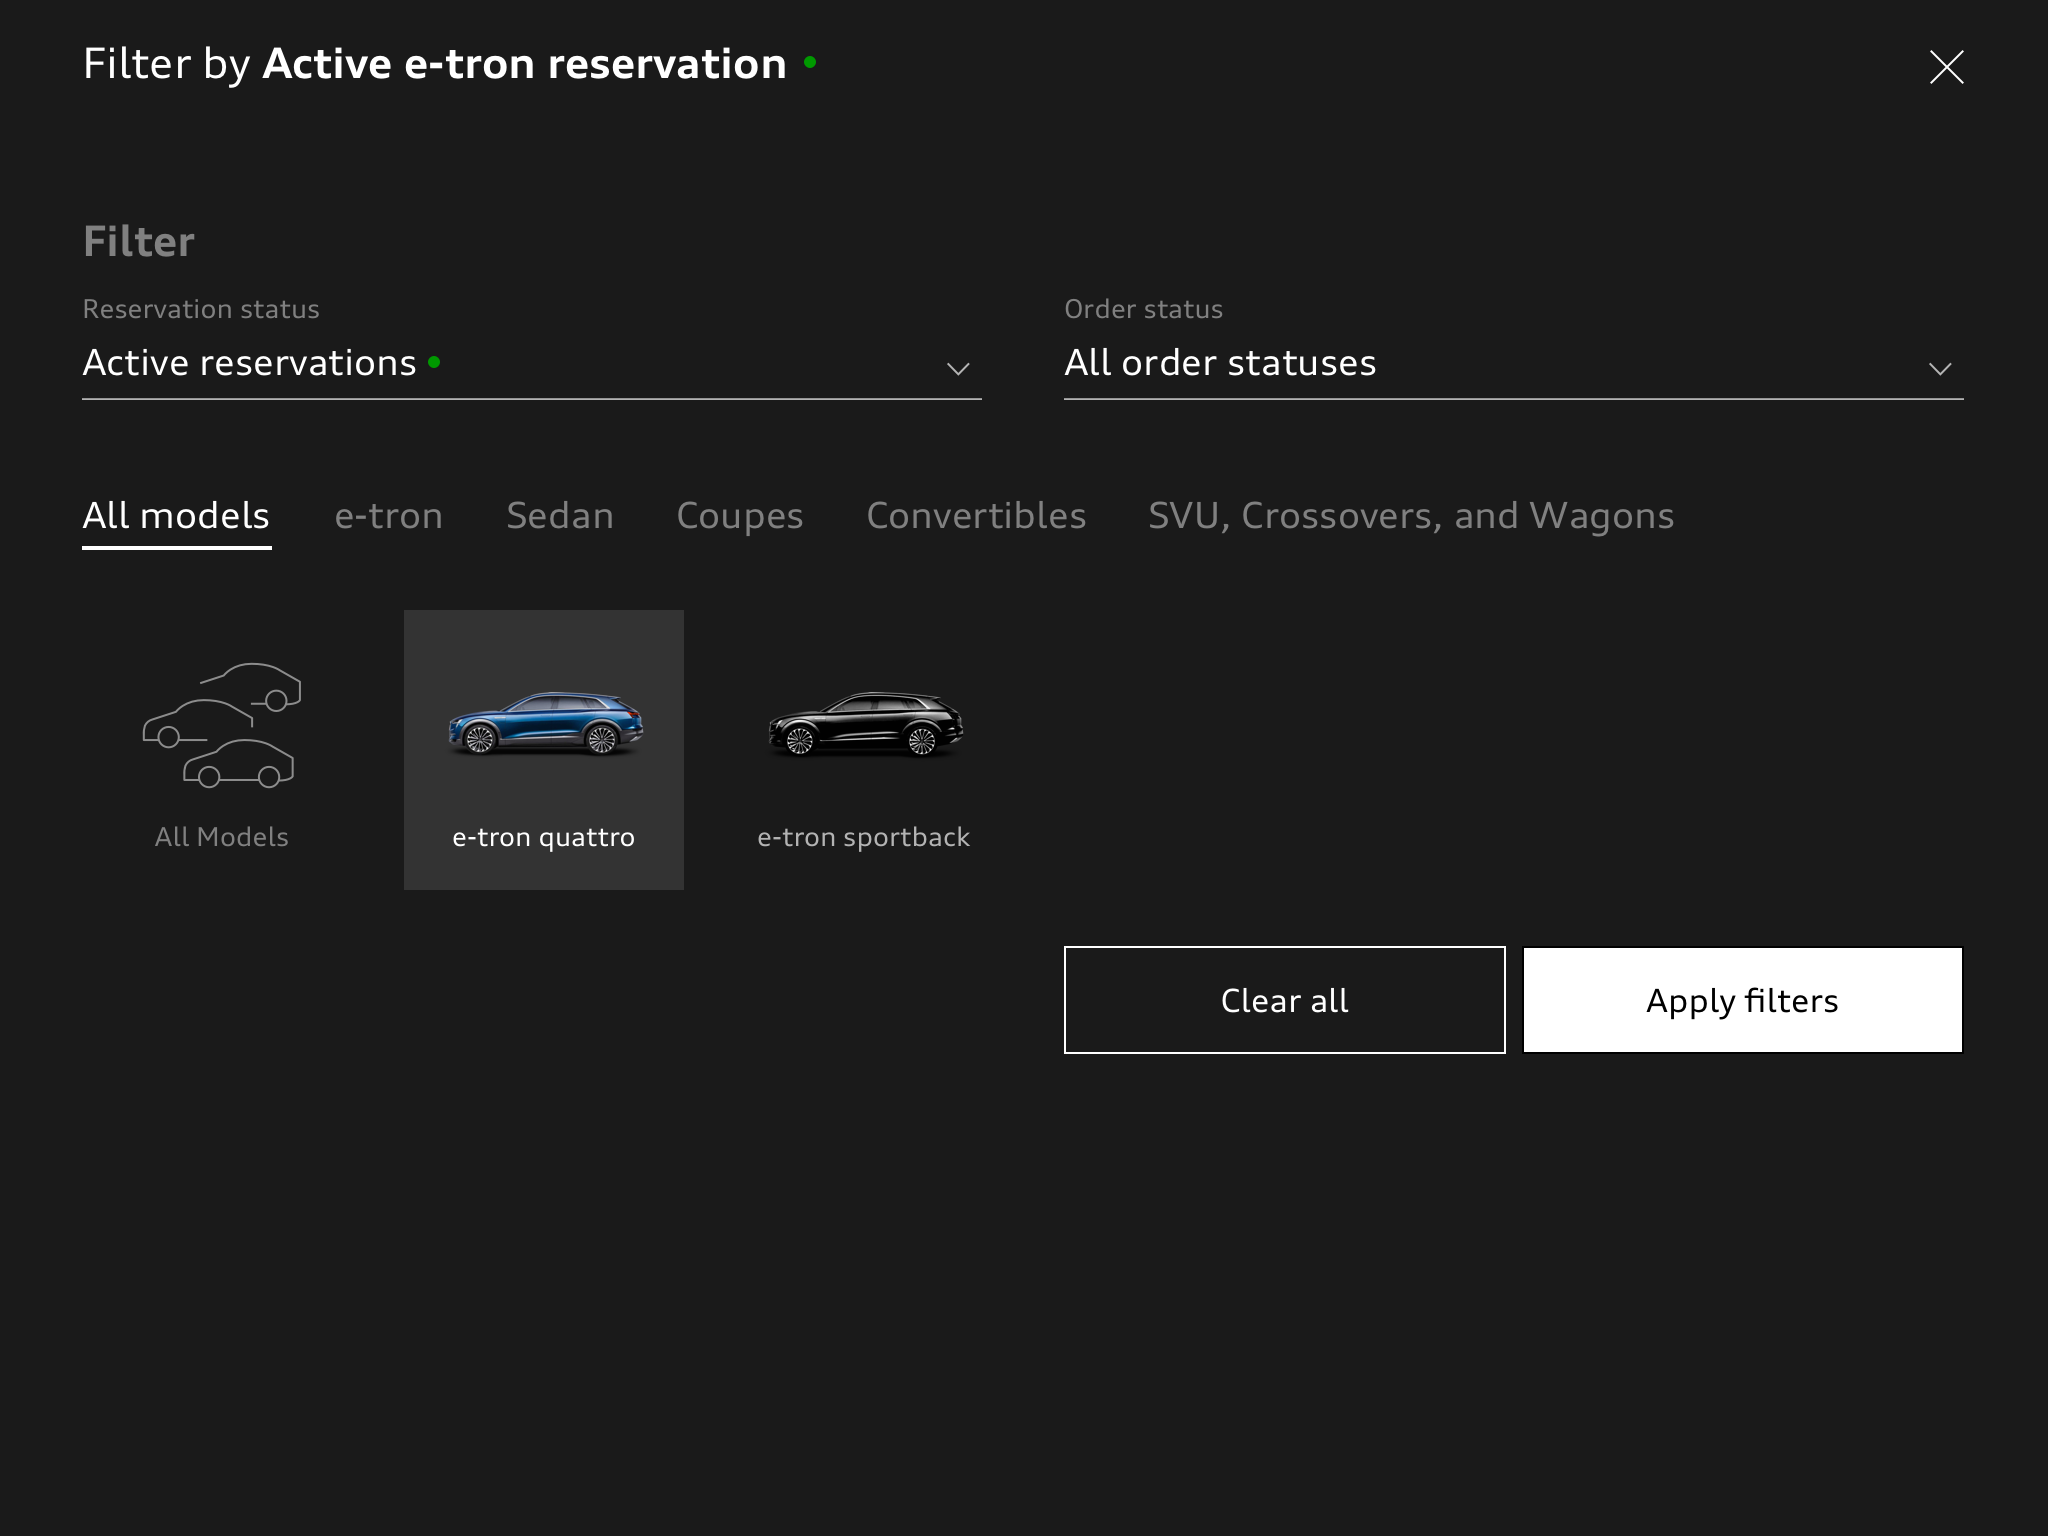Expand the All order statuses chevron arrow
This screenshot has height=1536, width=2048.
(1940, 369)
